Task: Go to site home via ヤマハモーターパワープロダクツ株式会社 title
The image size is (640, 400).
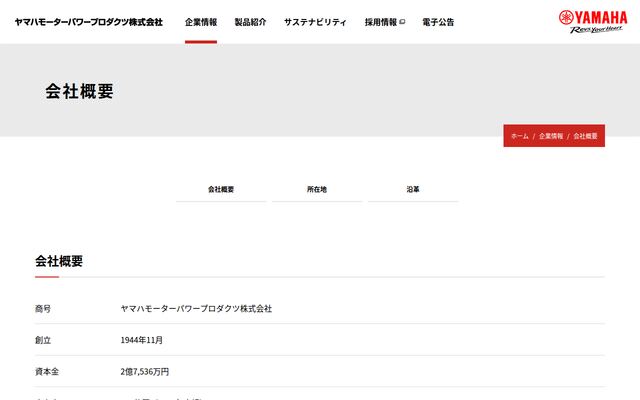Action: [x=89, y=22]
